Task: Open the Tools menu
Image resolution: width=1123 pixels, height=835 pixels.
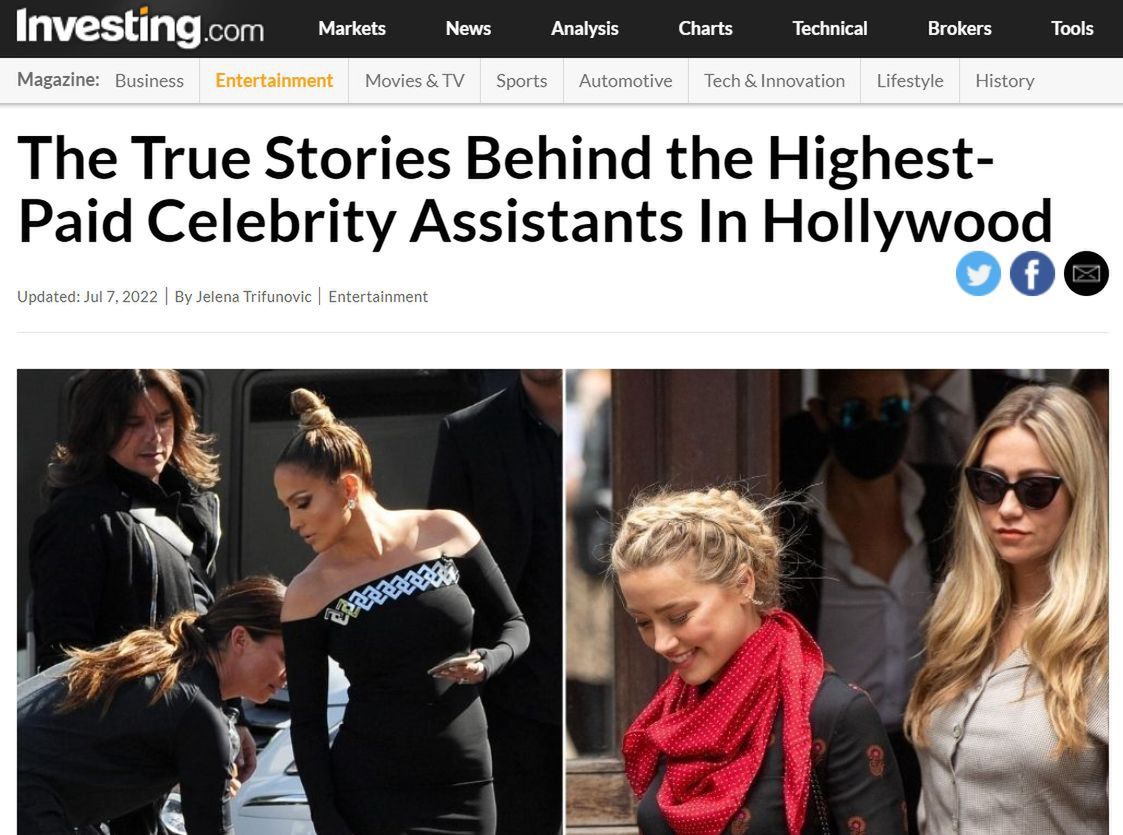Action: [x=1071, y=29]
